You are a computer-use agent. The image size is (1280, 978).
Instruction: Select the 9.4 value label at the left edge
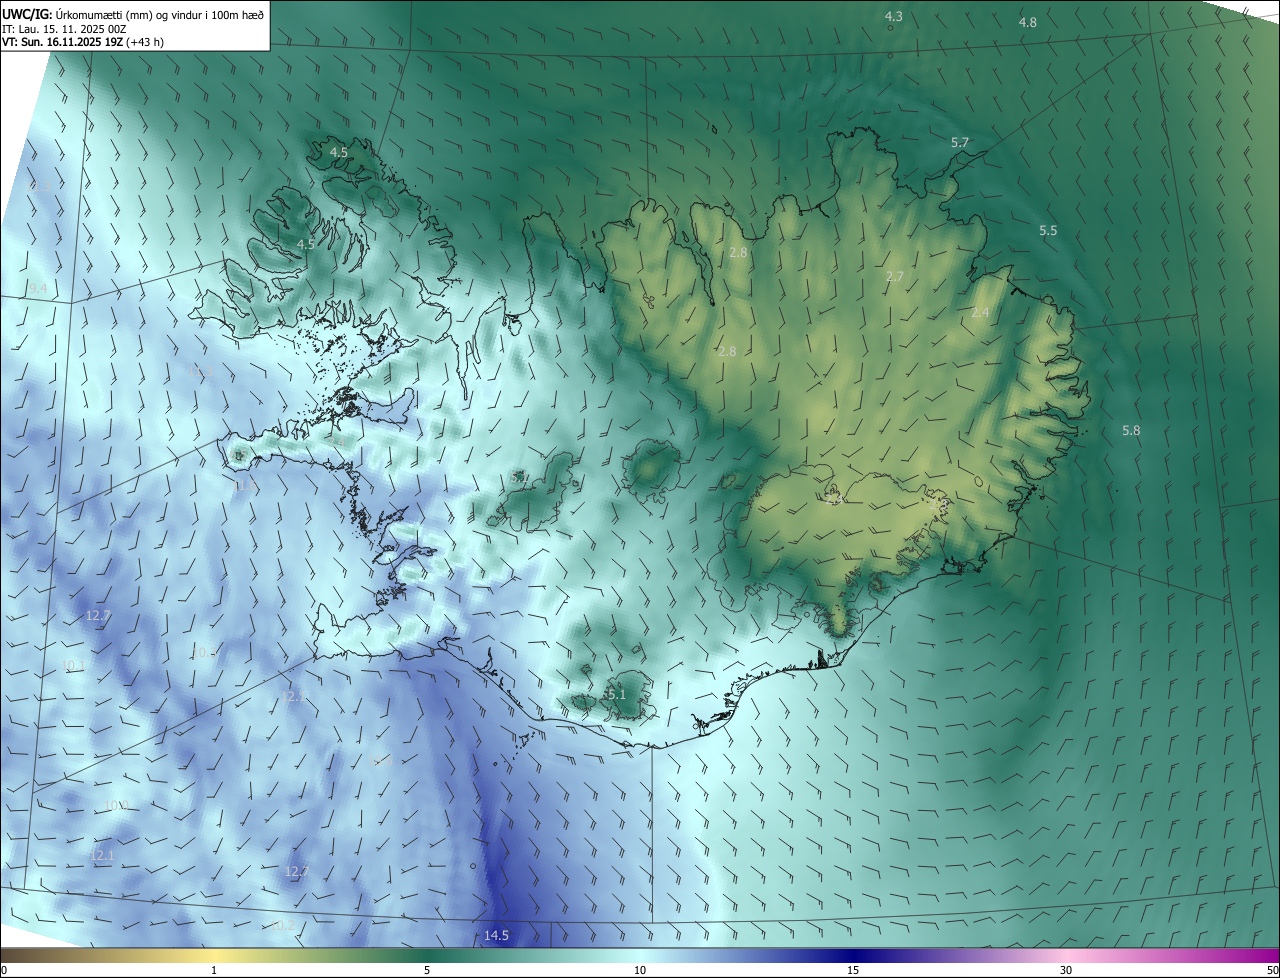38,289
